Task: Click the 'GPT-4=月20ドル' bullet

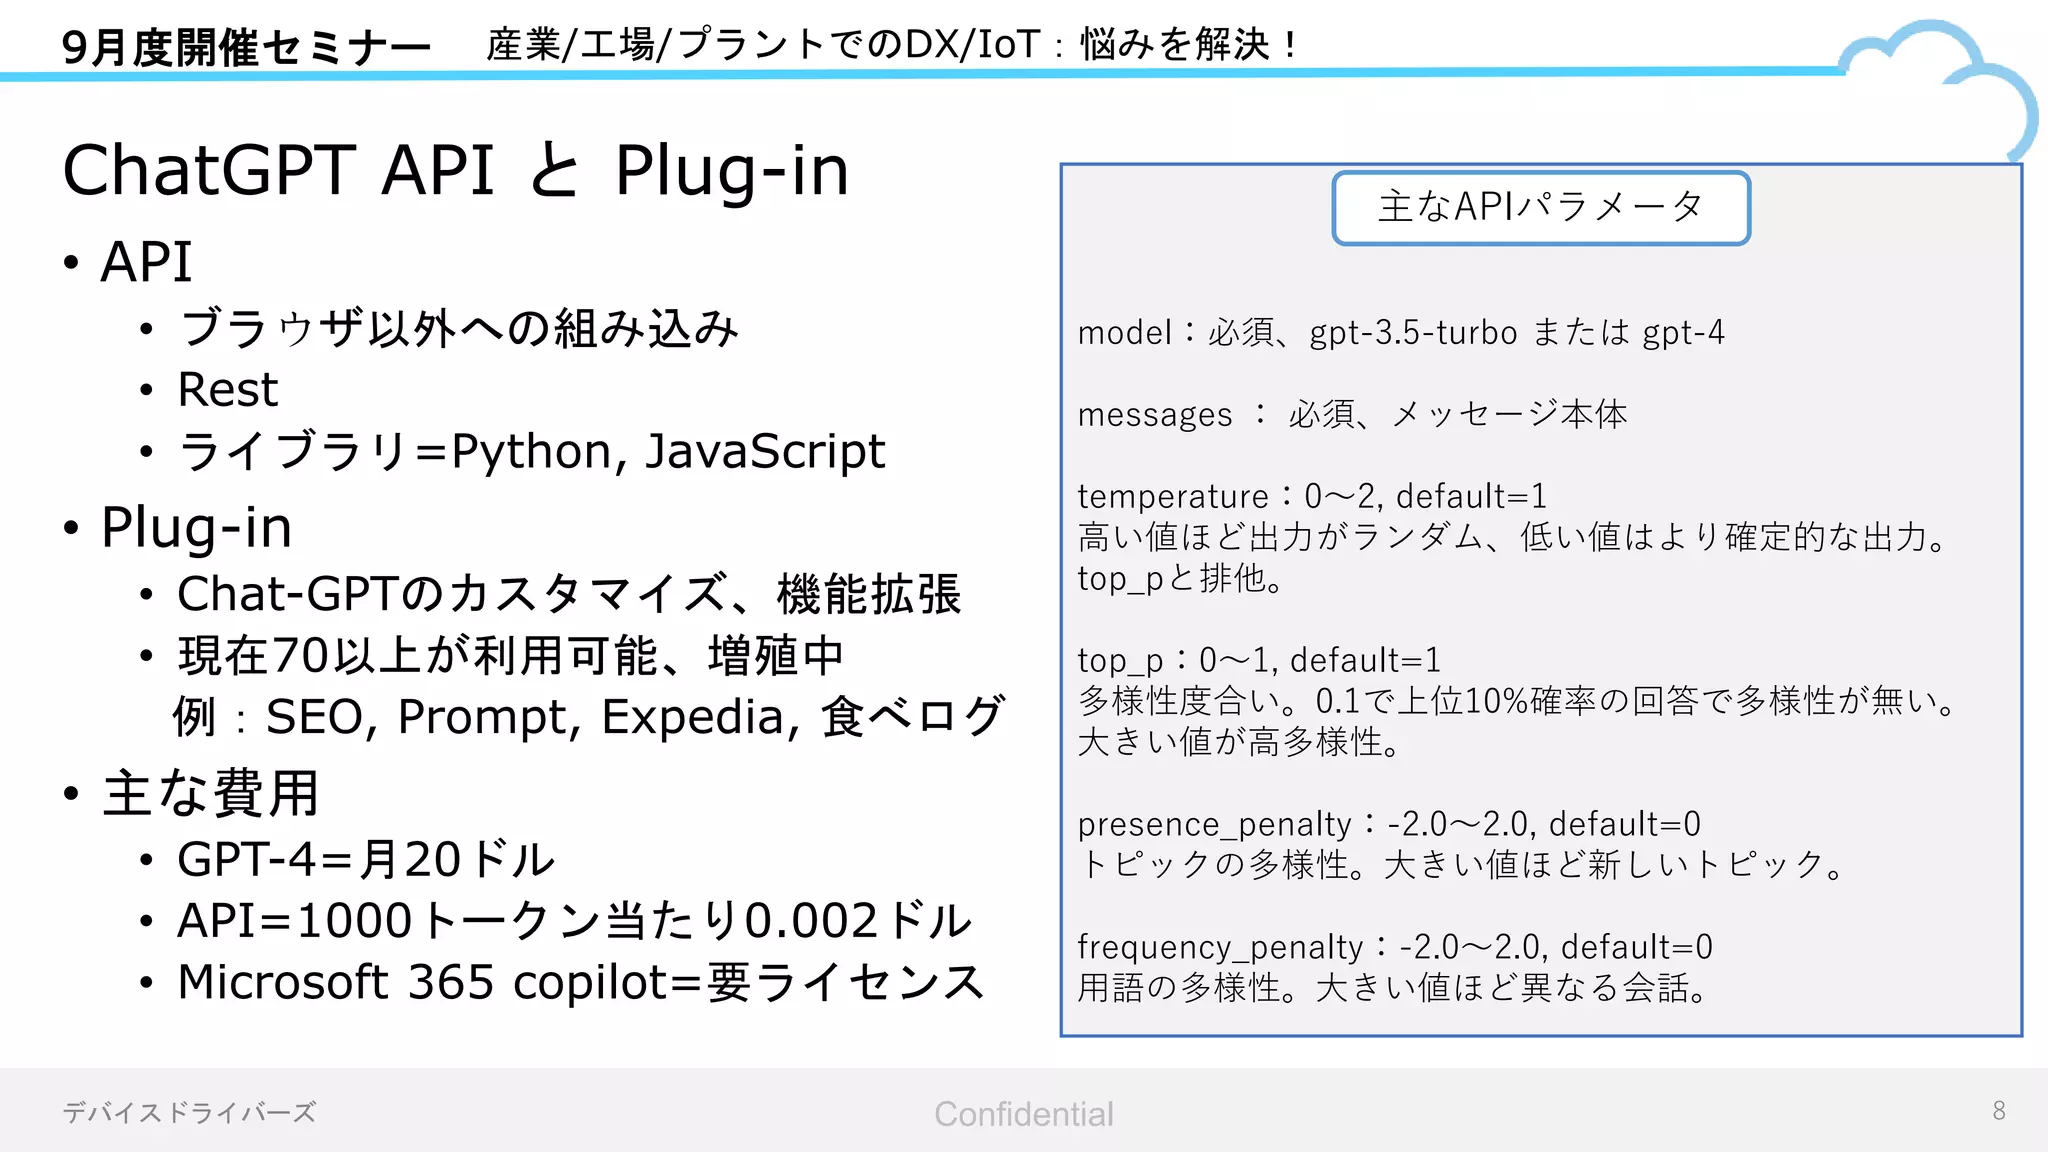Action: tap(366, 859)
